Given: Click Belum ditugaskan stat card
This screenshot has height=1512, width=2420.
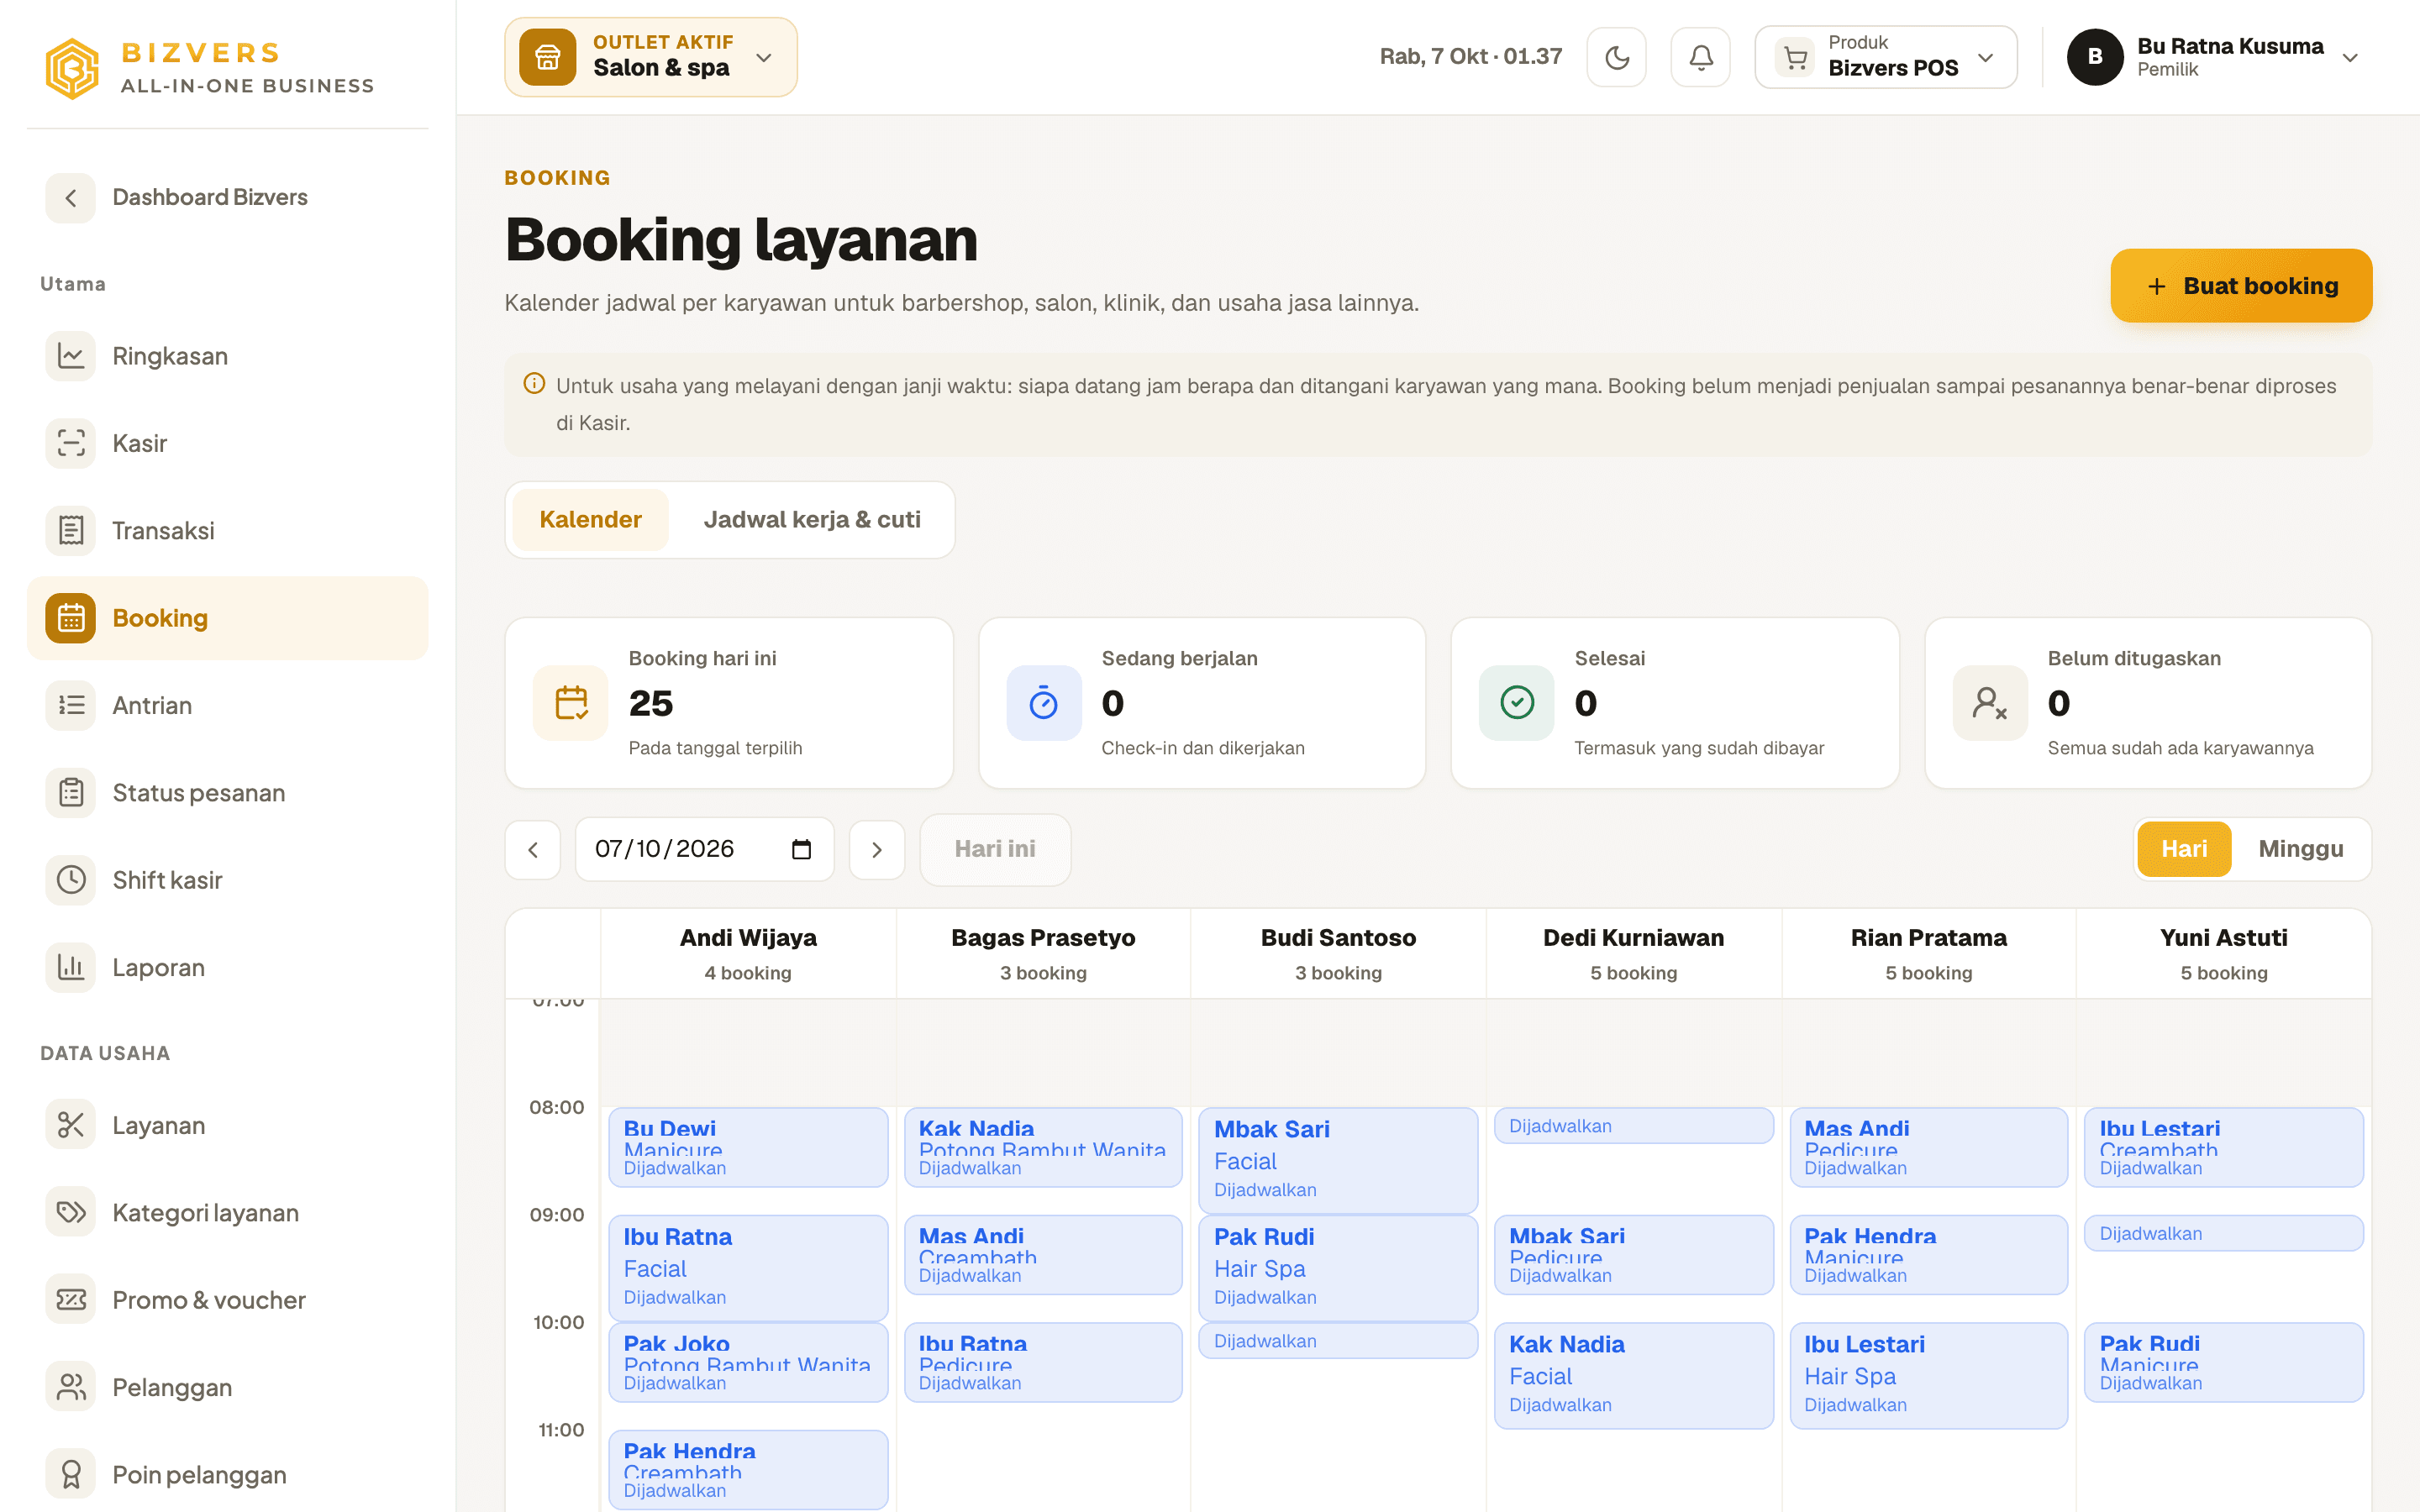Looking at the screenshot, I should coord(2148,703).
